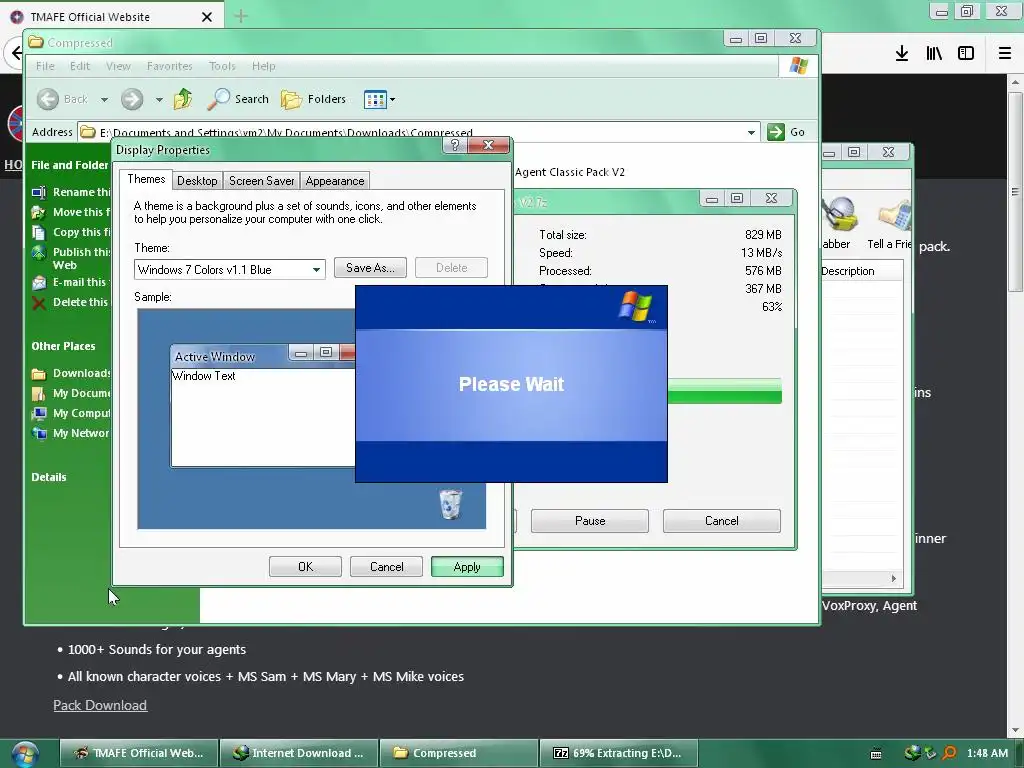Pause the 7-Zip extraction
Viewport: 1024px width, 768px height.
[590, 520]
